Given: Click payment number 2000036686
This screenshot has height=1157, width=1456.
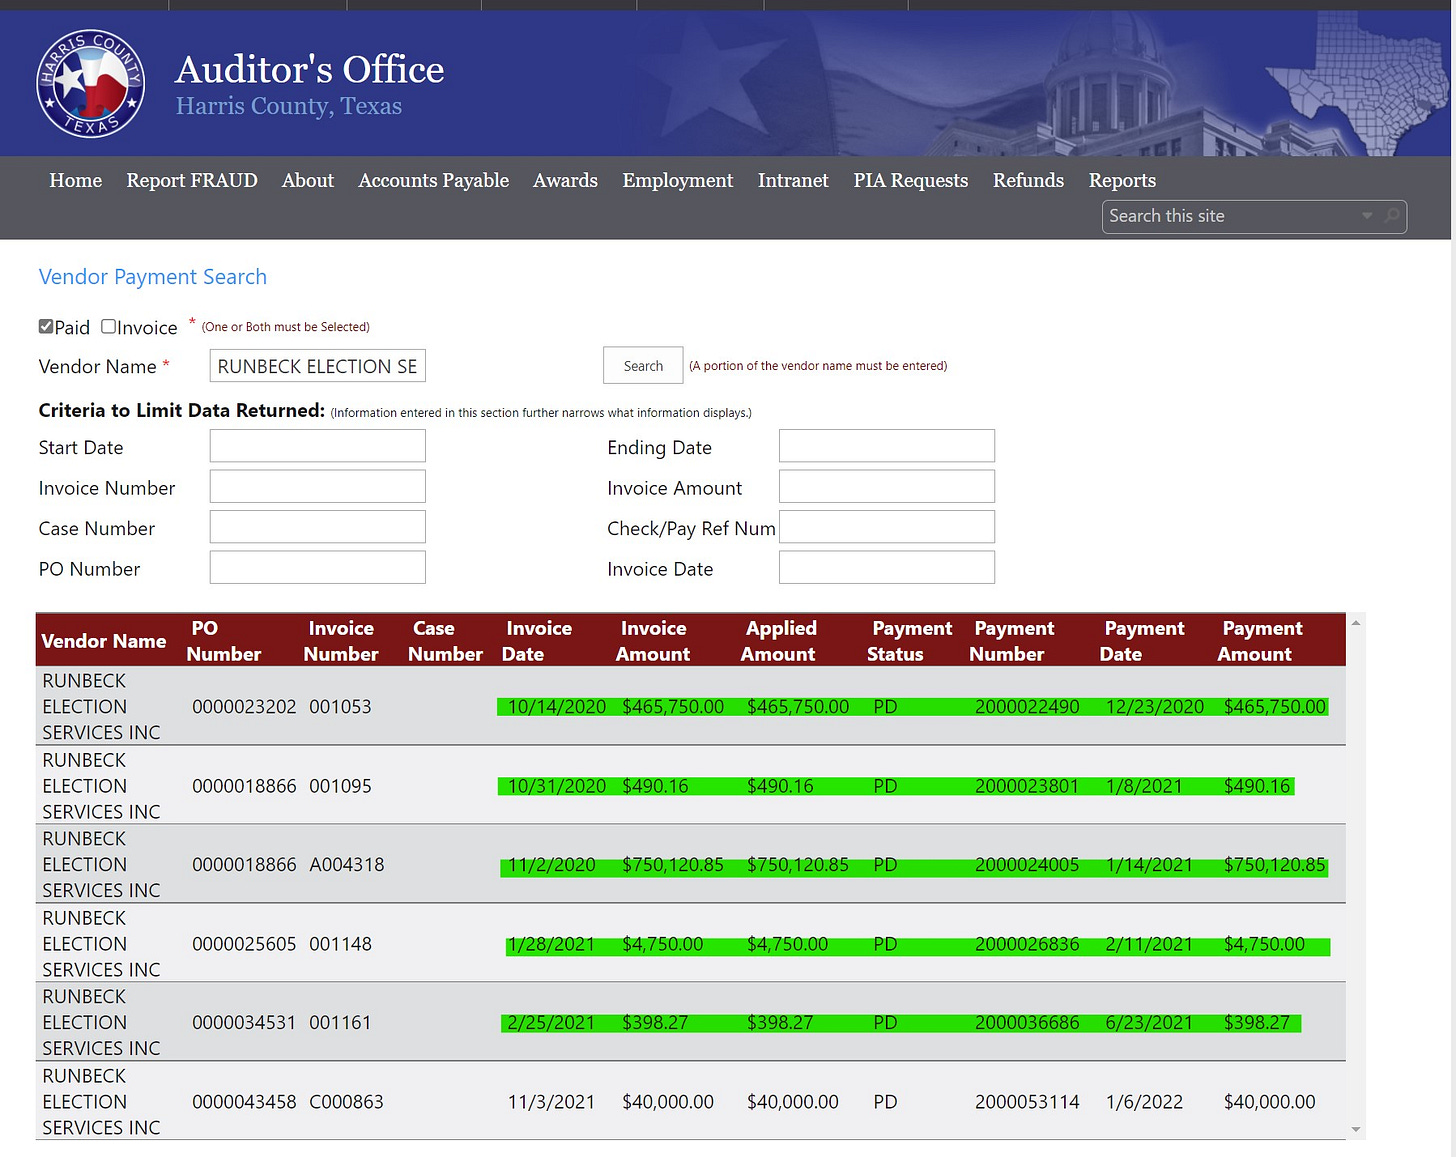Looking at the screenshot, I should pyautogui.click(x=1027, y=1023).
